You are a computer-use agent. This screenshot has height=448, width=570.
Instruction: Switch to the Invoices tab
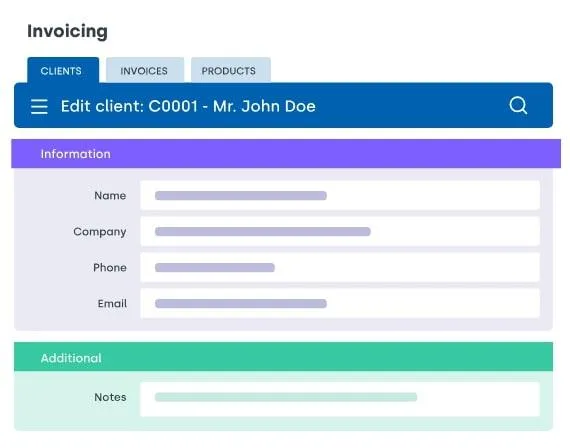tap(145, 71)
